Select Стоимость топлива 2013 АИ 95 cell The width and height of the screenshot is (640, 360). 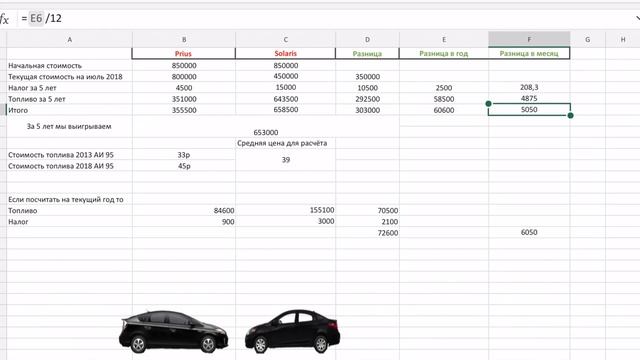[x=69, y=155]
